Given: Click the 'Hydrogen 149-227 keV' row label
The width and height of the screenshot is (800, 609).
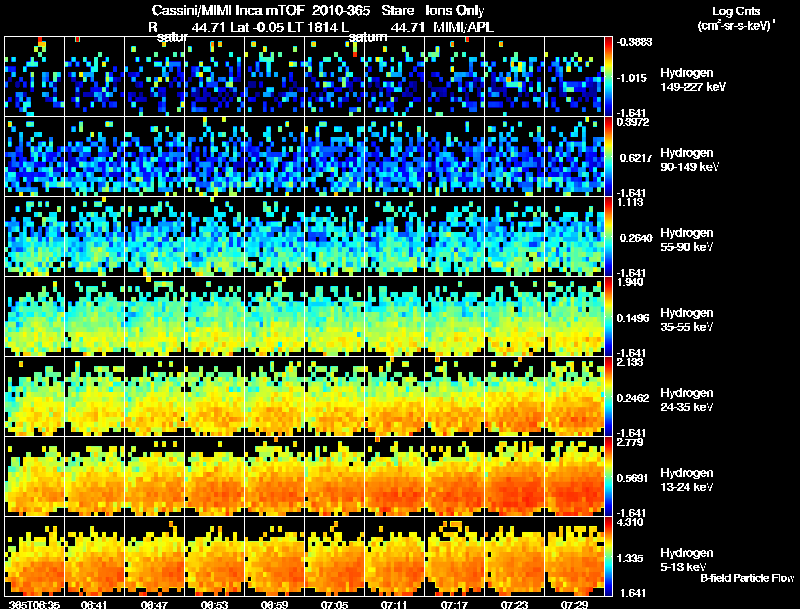Looking at the screenshot, I should [692, 80].
